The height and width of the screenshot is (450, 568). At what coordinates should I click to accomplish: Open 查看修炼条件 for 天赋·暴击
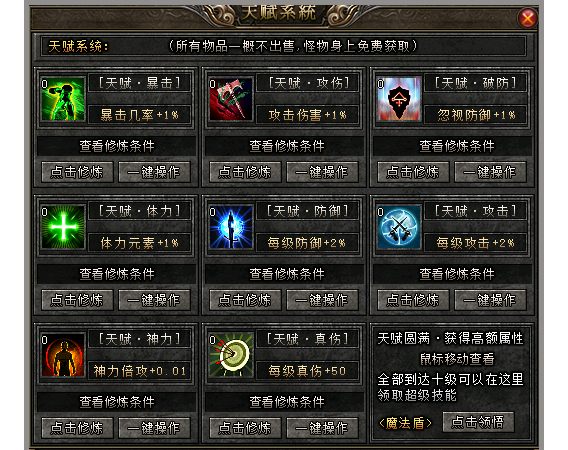[x=117, y=146]
